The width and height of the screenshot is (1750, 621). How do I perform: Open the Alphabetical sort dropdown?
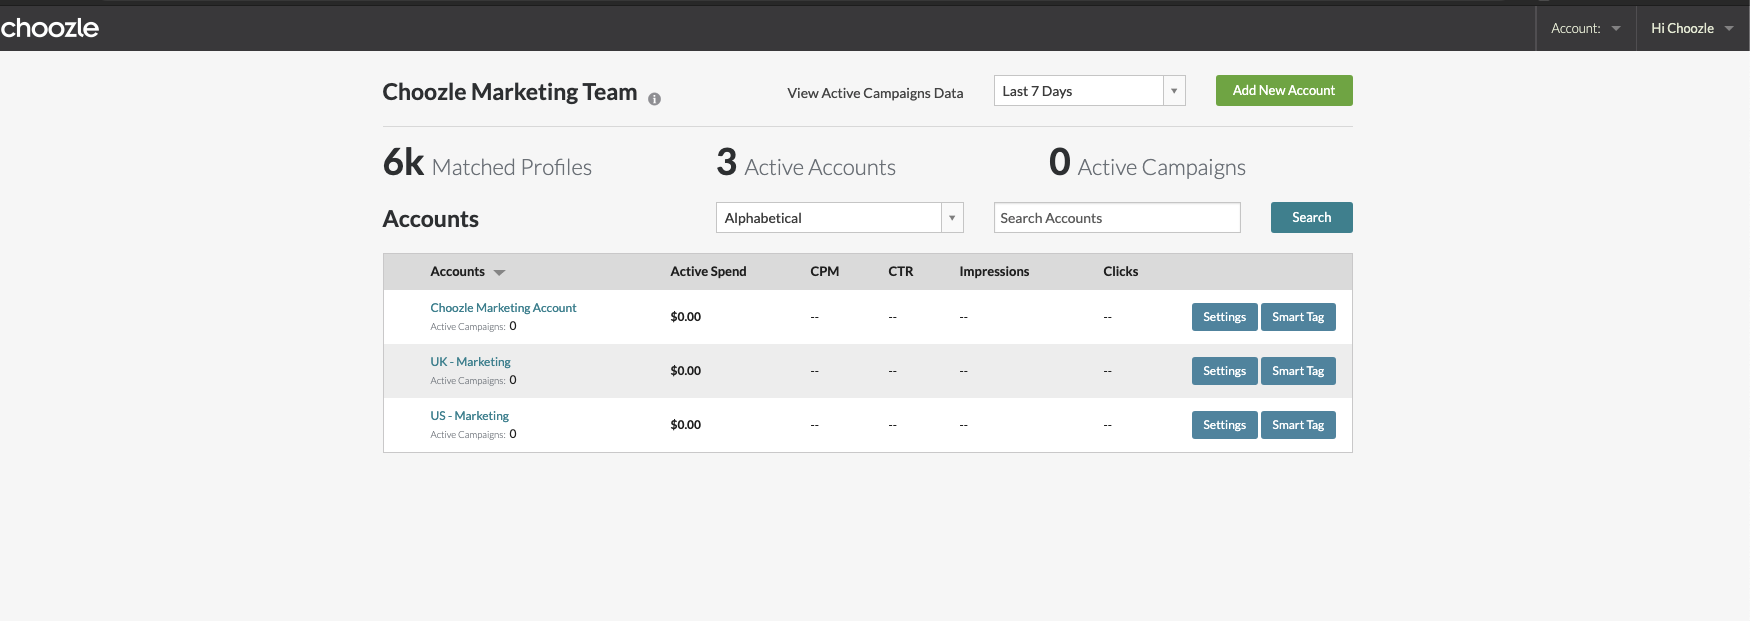(839, 218)
